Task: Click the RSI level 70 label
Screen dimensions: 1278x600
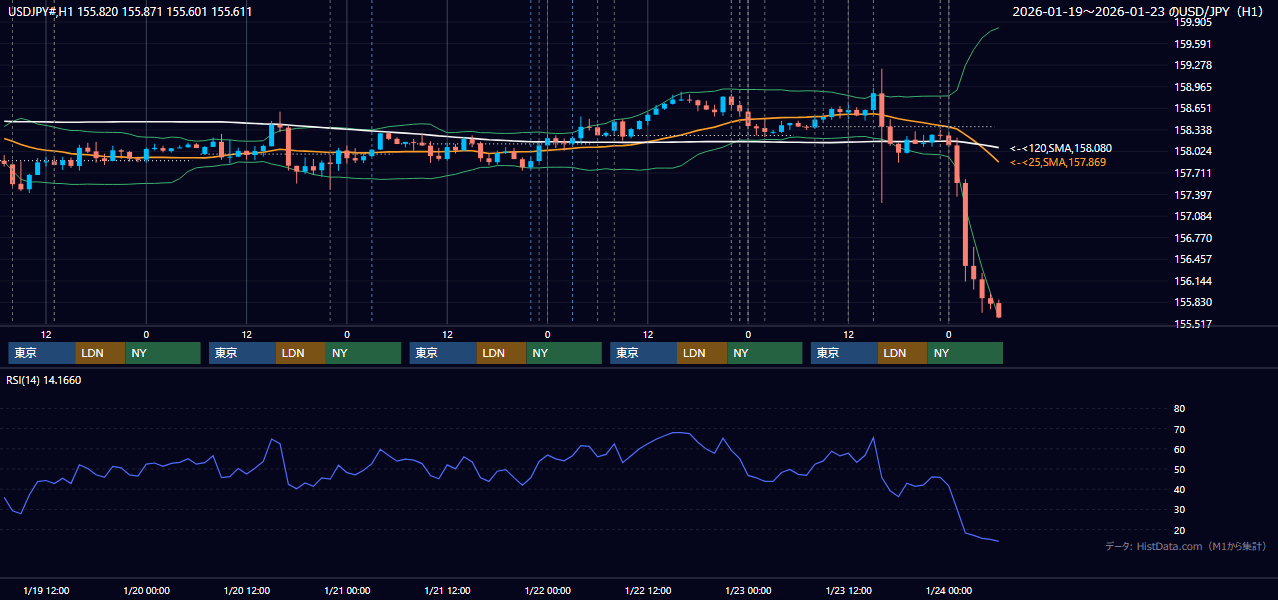Action: pos(1179,429)
